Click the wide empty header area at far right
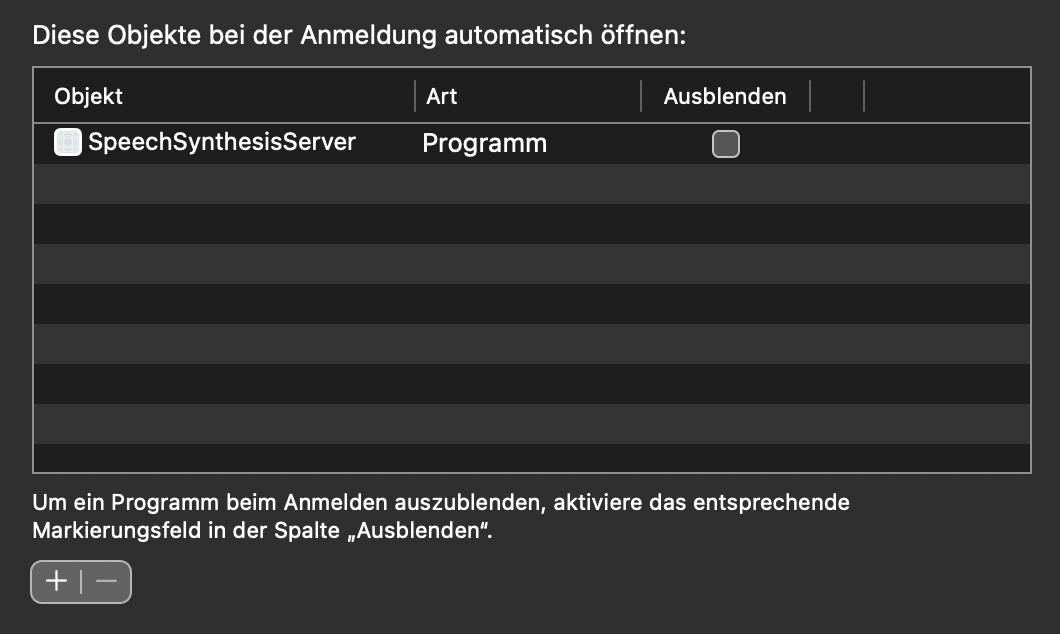Screen dimensions: 1060x634 tap(946, 96)
